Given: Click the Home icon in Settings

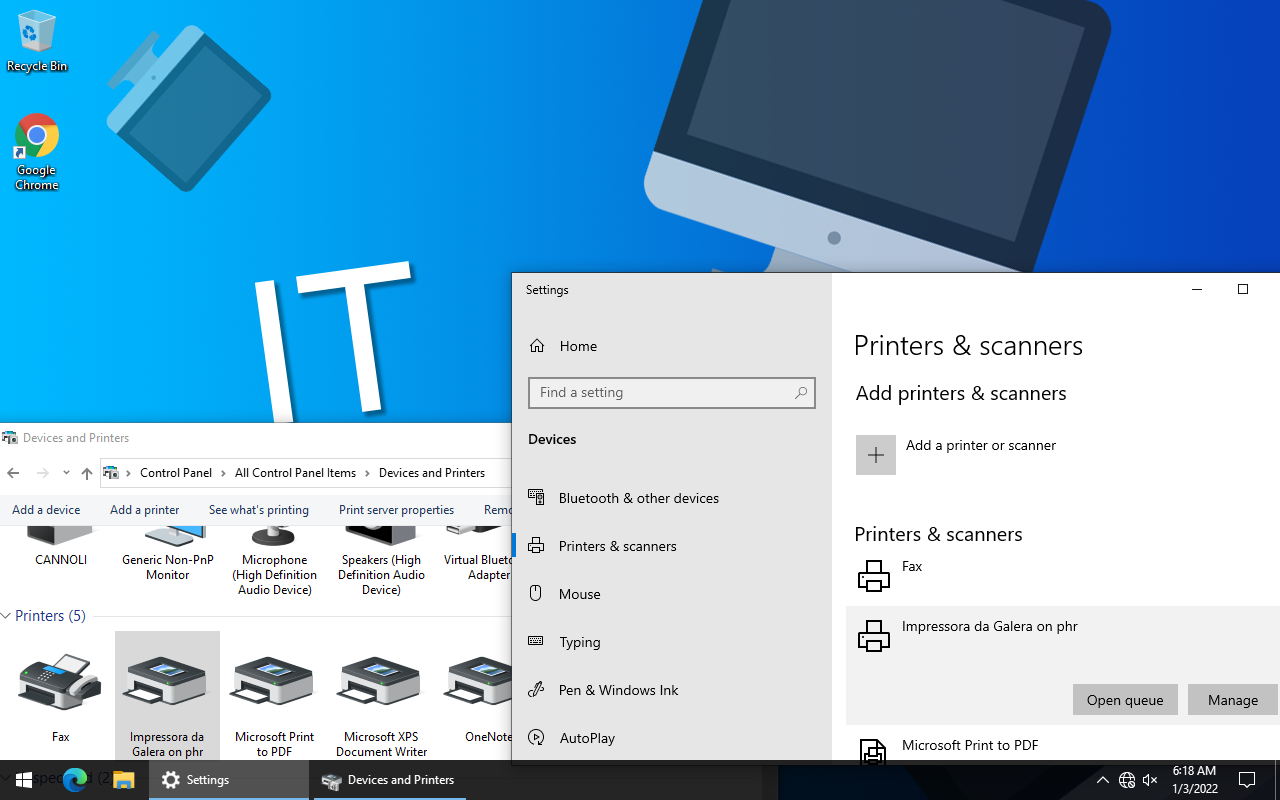Looking at the screenshot, I should coord(537,346).
